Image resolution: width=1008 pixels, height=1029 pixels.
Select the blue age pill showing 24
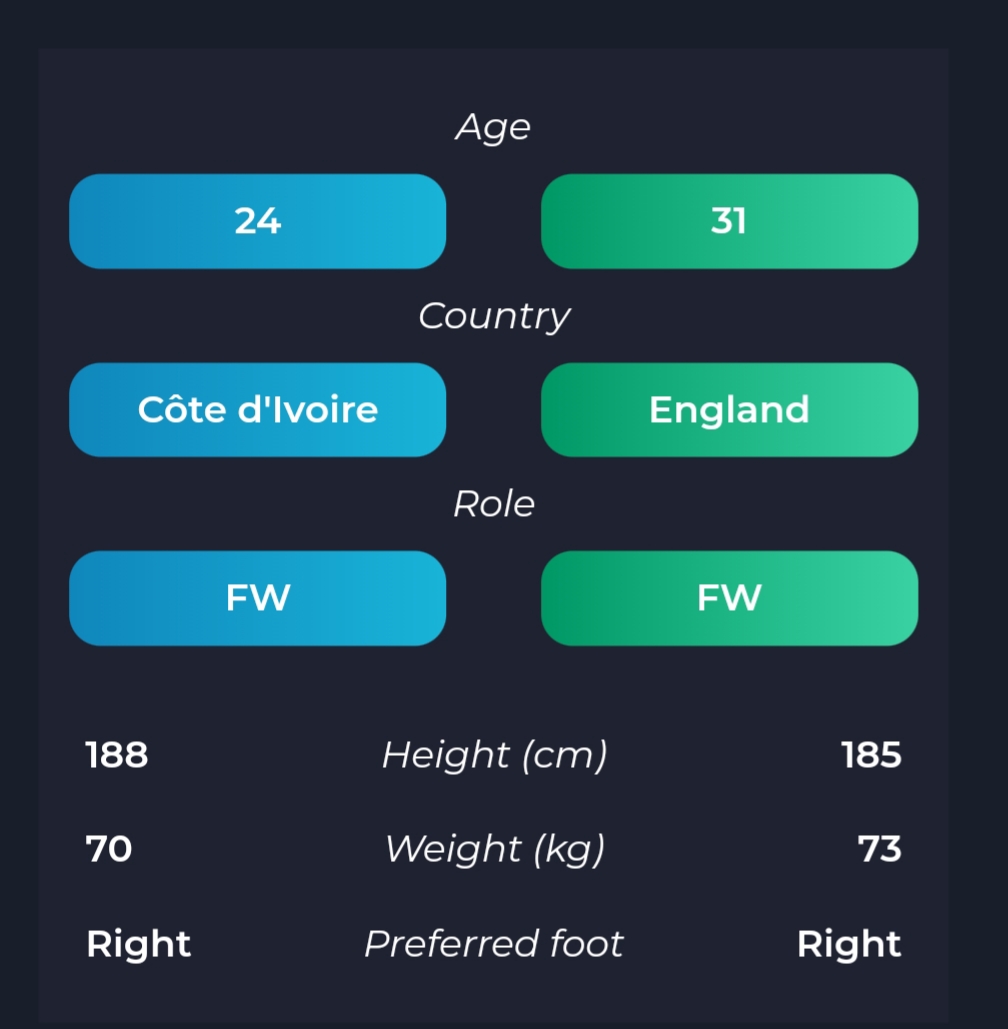(x=257, y=221)
